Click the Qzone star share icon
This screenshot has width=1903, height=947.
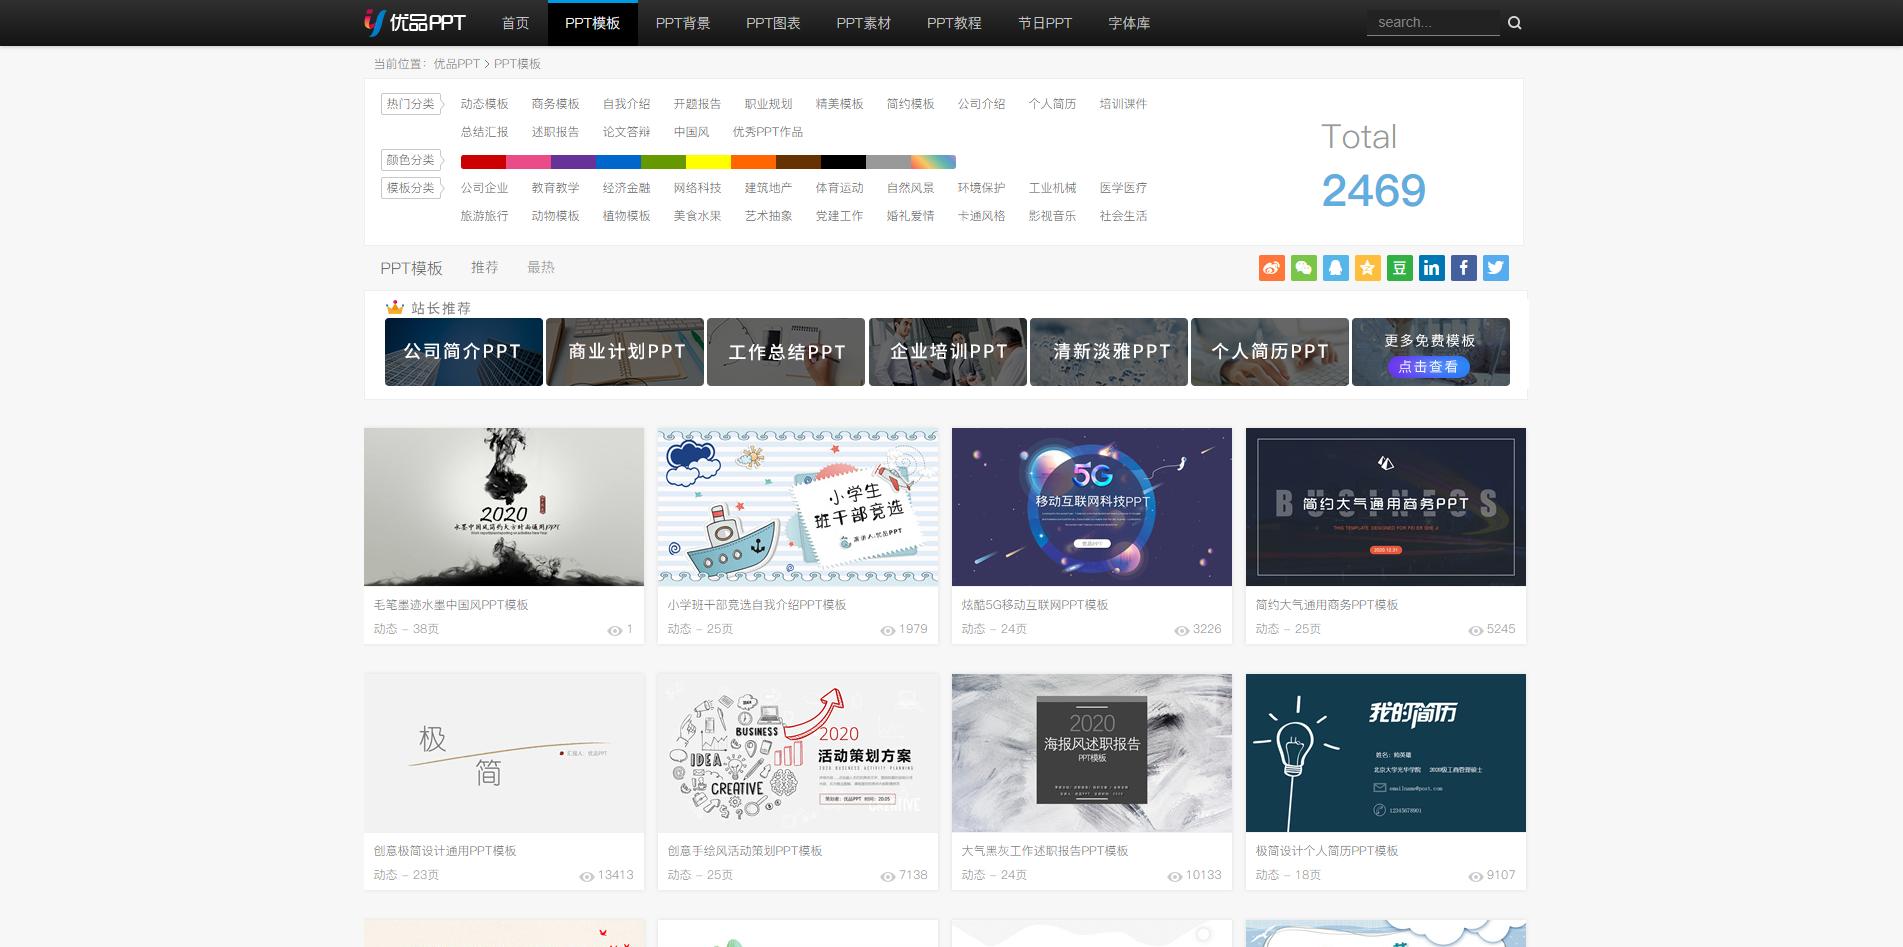[1367, 268]
